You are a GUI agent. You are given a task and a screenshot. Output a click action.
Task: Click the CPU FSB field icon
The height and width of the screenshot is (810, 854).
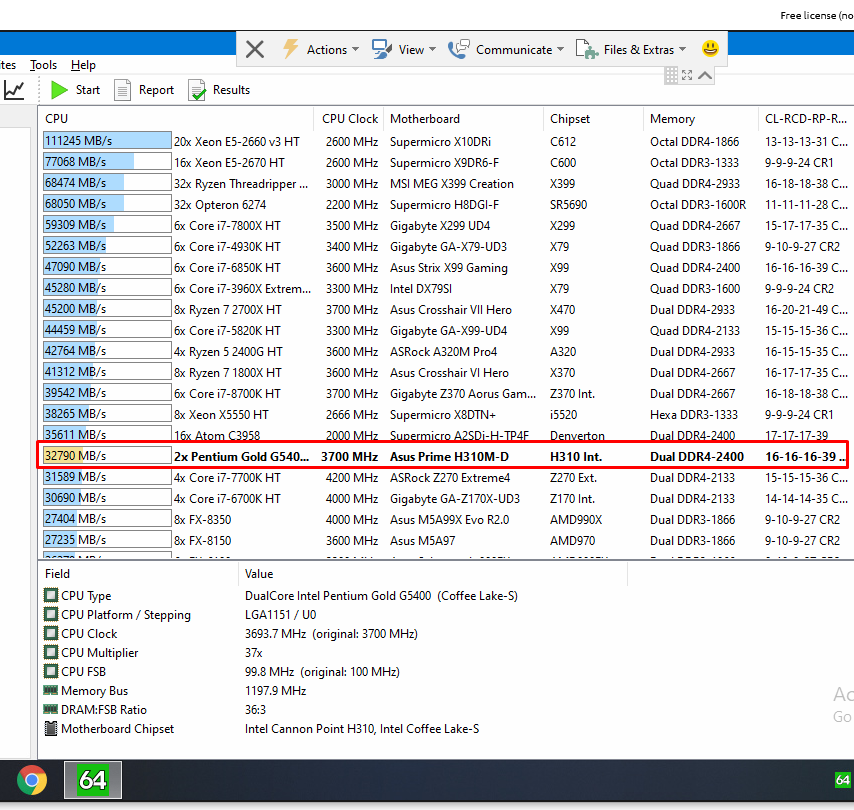click(51, 671)
